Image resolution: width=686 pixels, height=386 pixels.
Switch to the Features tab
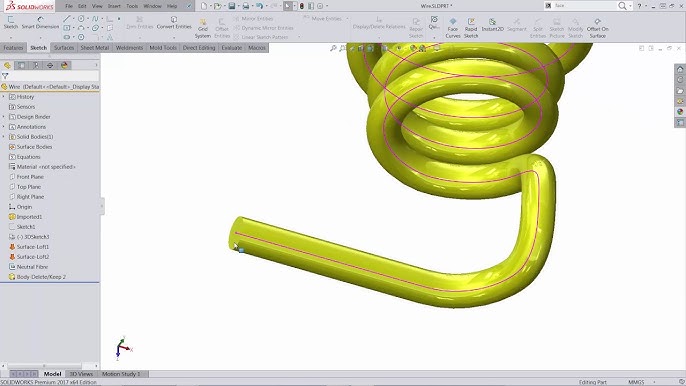click(14, 48)
